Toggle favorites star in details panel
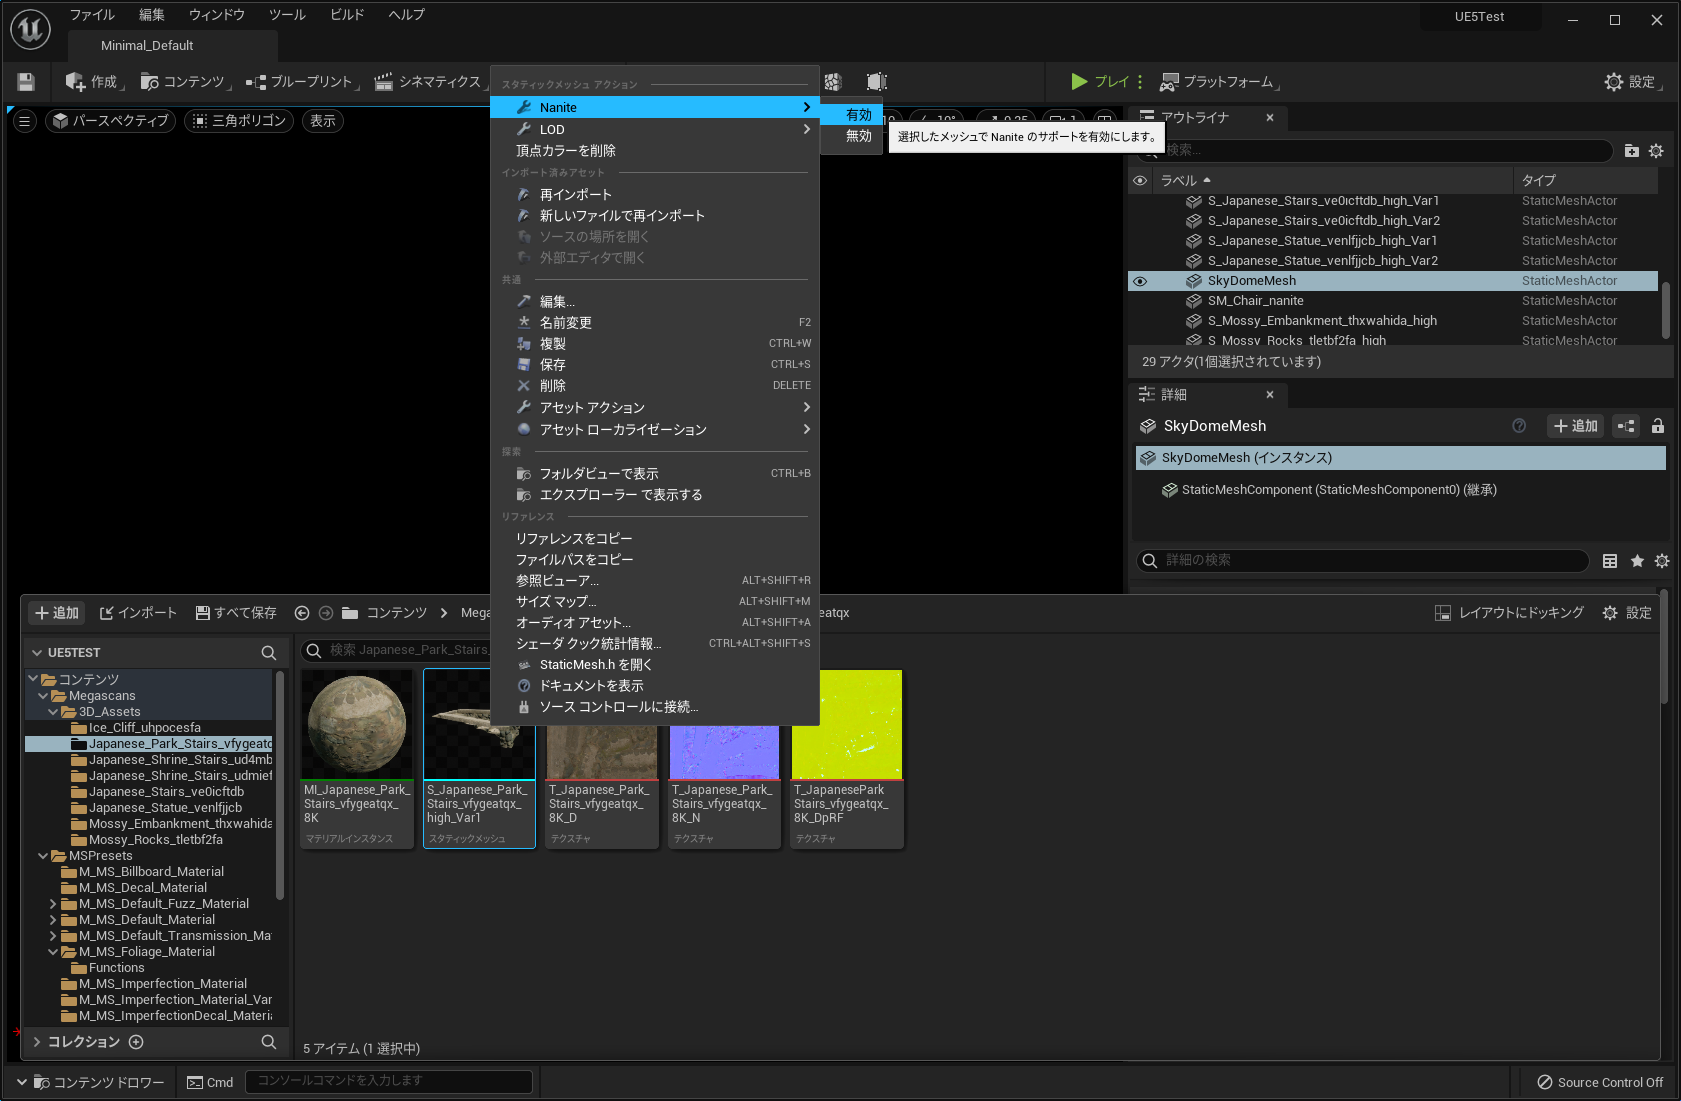 pos(1637,561)
